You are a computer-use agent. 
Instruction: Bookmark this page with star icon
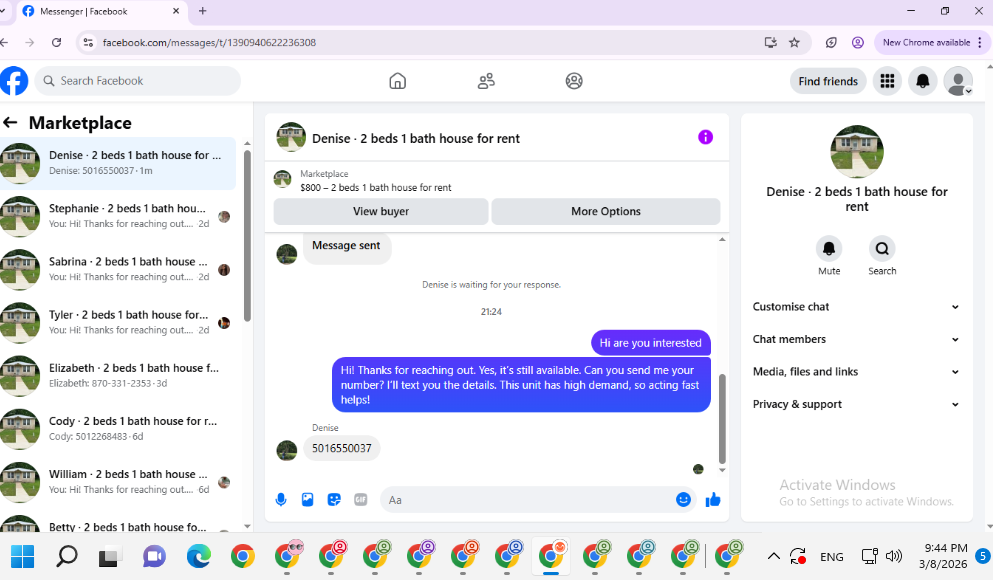tap(794, 42)
